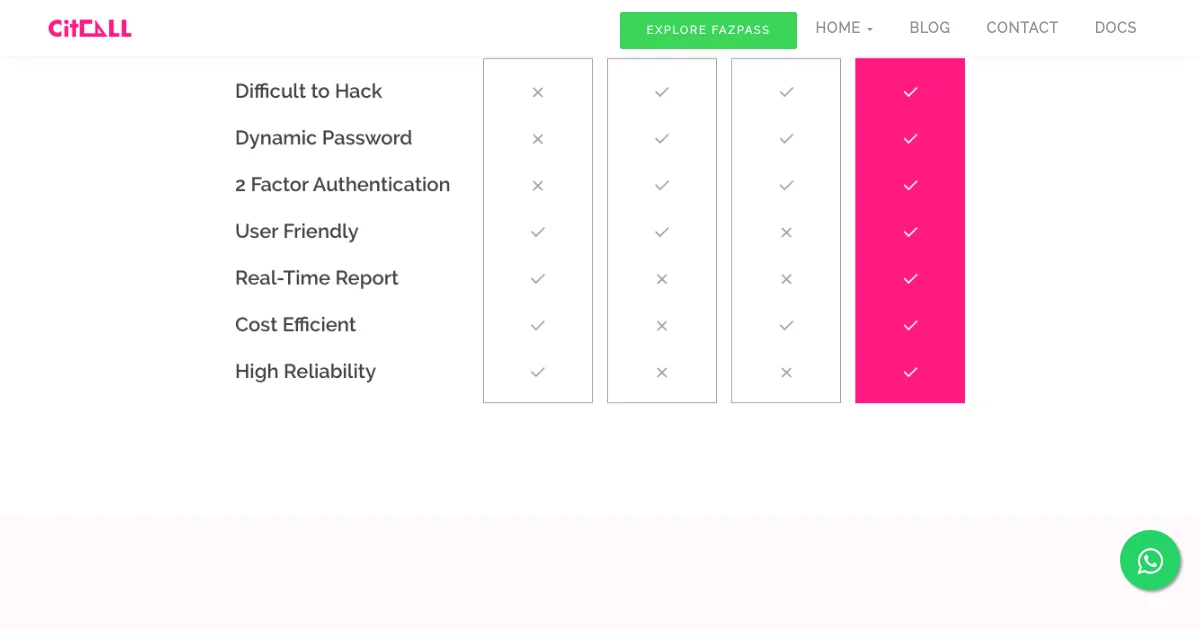Click the cross for High Reliability, third column
Screen dimensions: 1200x630
[x=786, y=372]
